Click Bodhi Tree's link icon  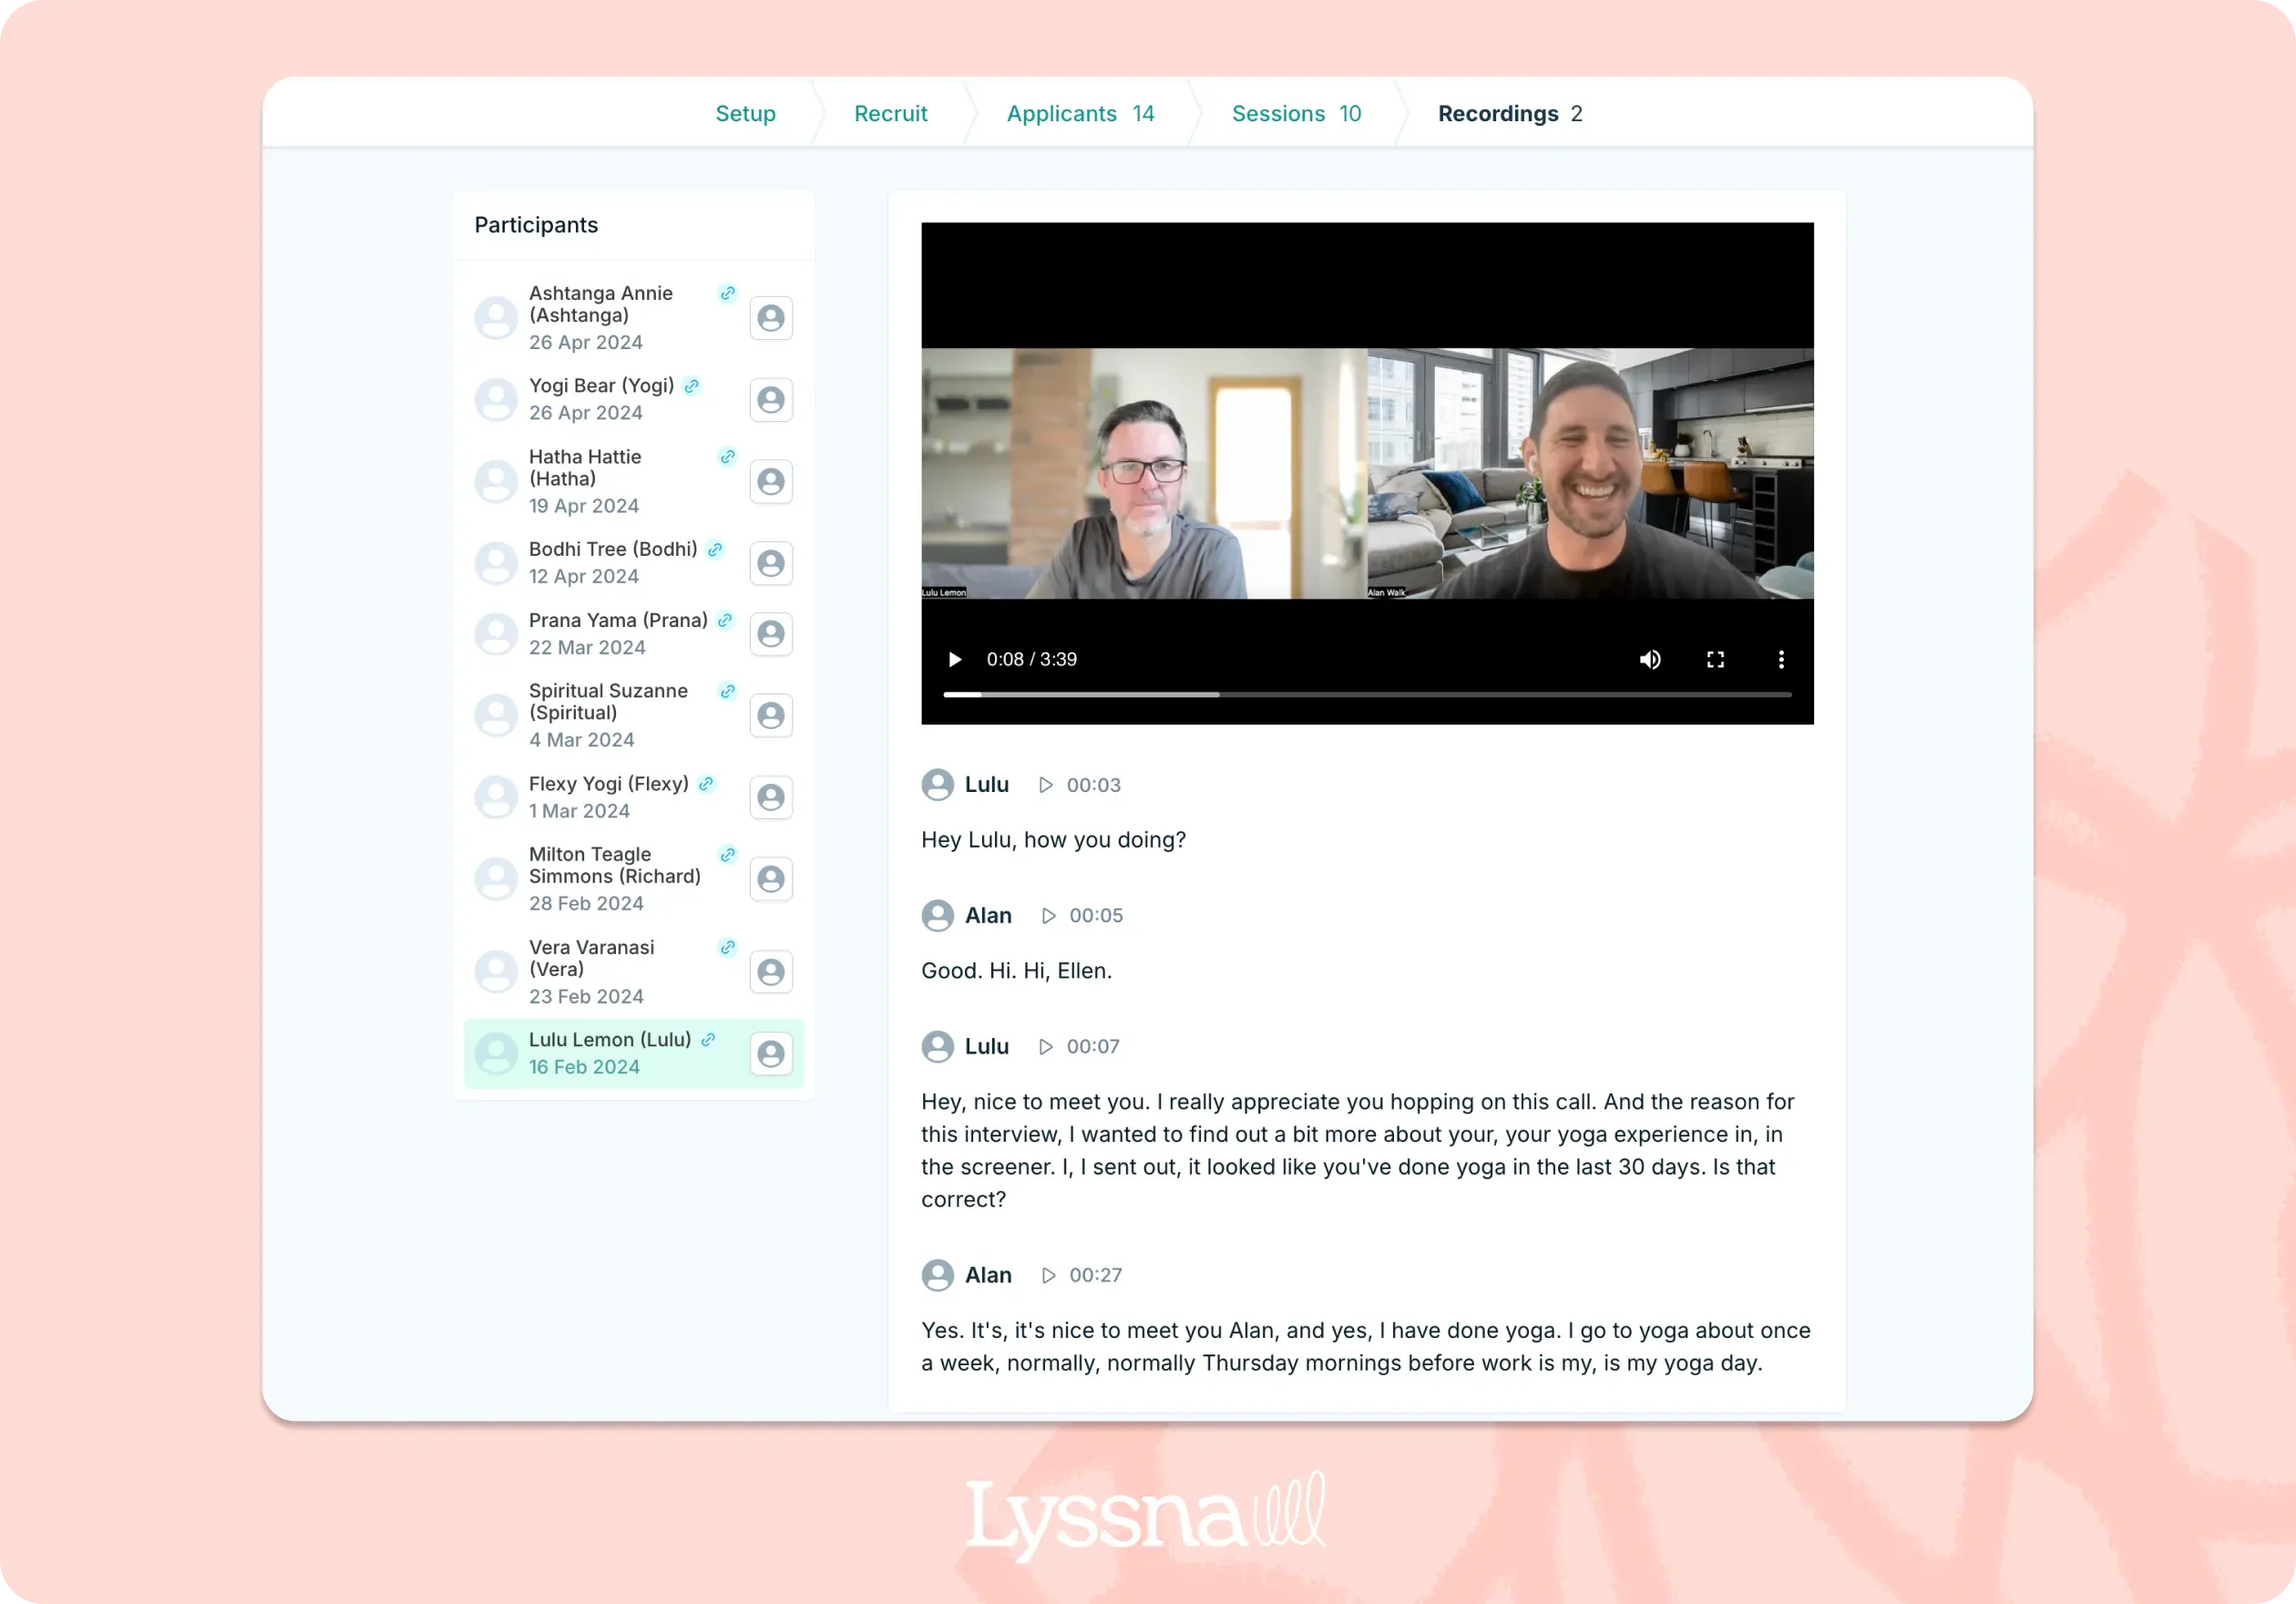714,549
